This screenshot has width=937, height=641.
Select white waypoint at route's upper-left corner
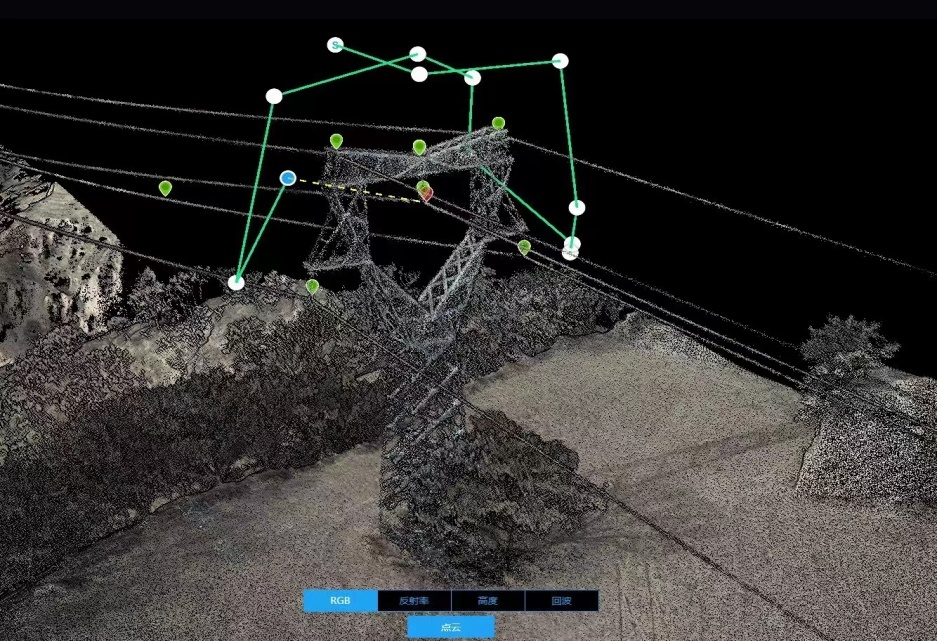point(274,96)
